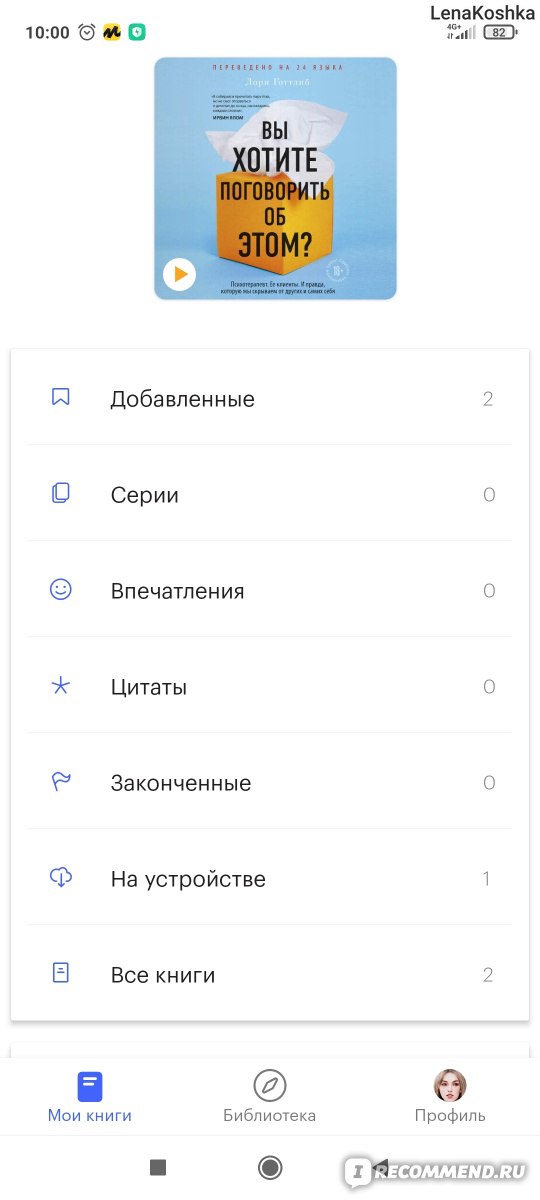540x1200 pixels.
Task: Open the Цитаты section
Action: 270,686
